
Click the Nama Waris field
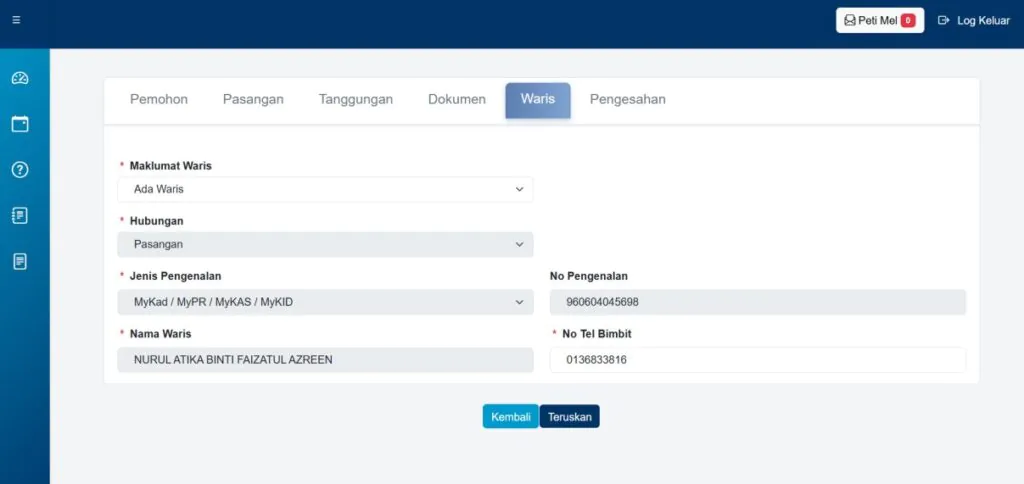click(325, 360)
